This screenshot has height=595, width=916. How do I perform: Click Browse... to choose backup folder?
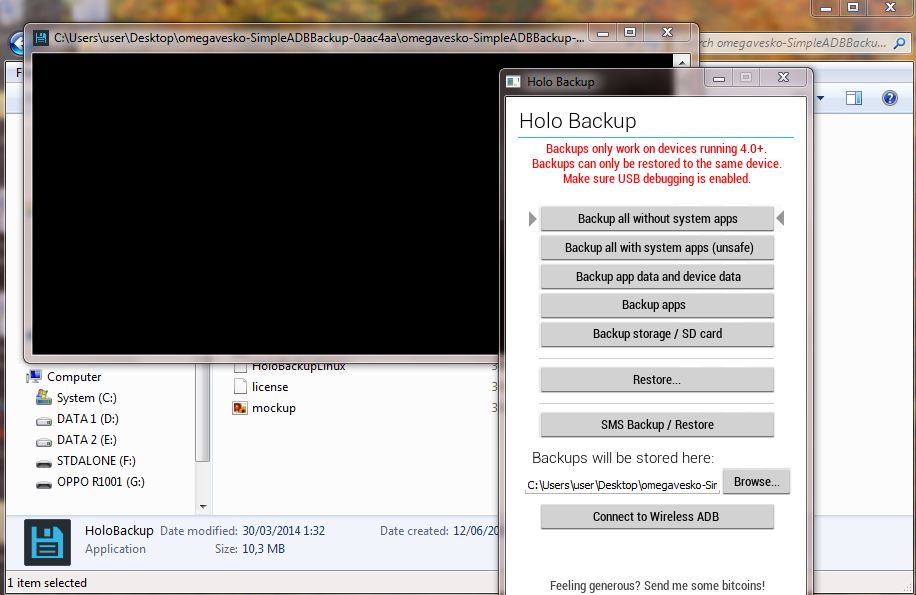point(757,482)
